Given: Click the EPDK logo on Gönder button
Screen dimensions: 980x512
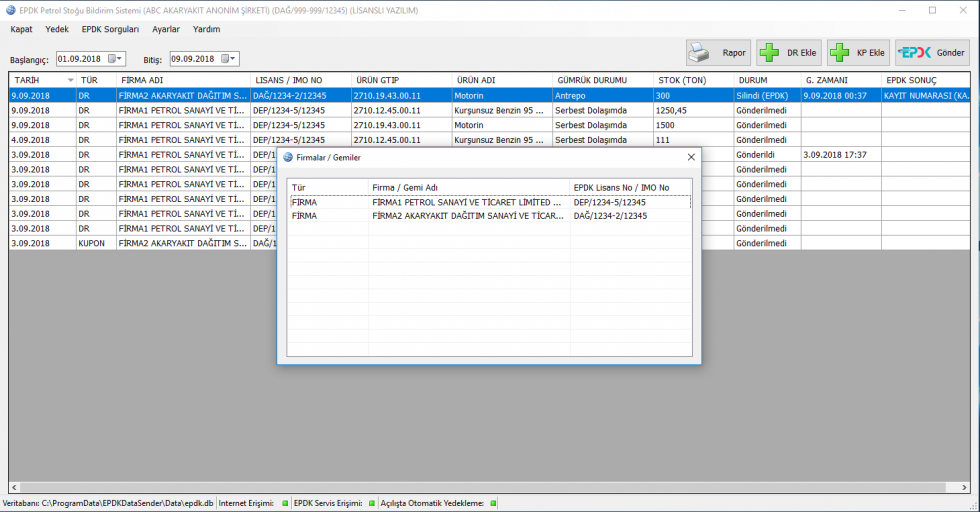Looking at the screenshot, I should [914, 53].
